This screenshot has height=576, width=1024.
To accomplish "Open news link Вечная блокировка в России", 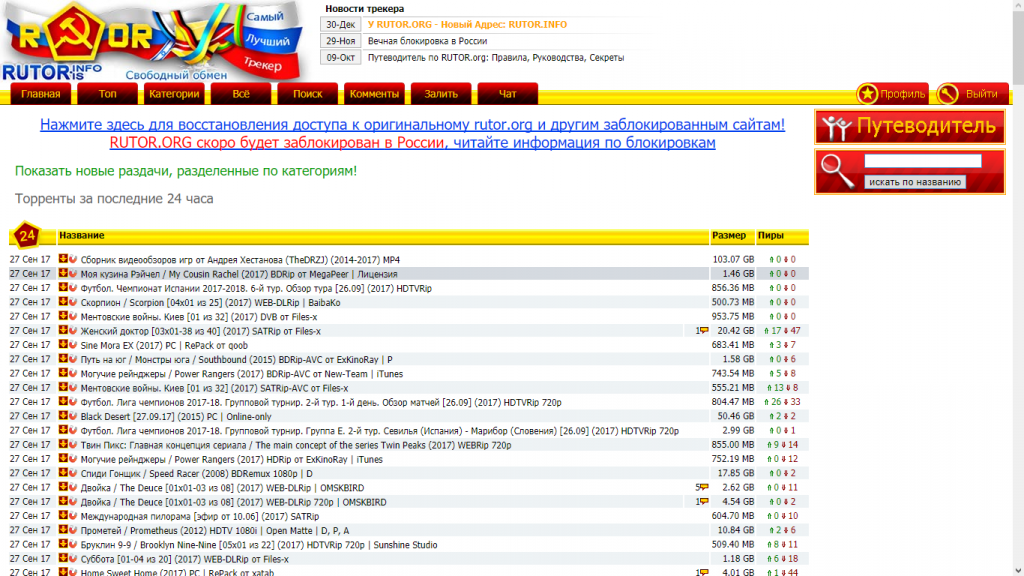I will pos(427,40).
